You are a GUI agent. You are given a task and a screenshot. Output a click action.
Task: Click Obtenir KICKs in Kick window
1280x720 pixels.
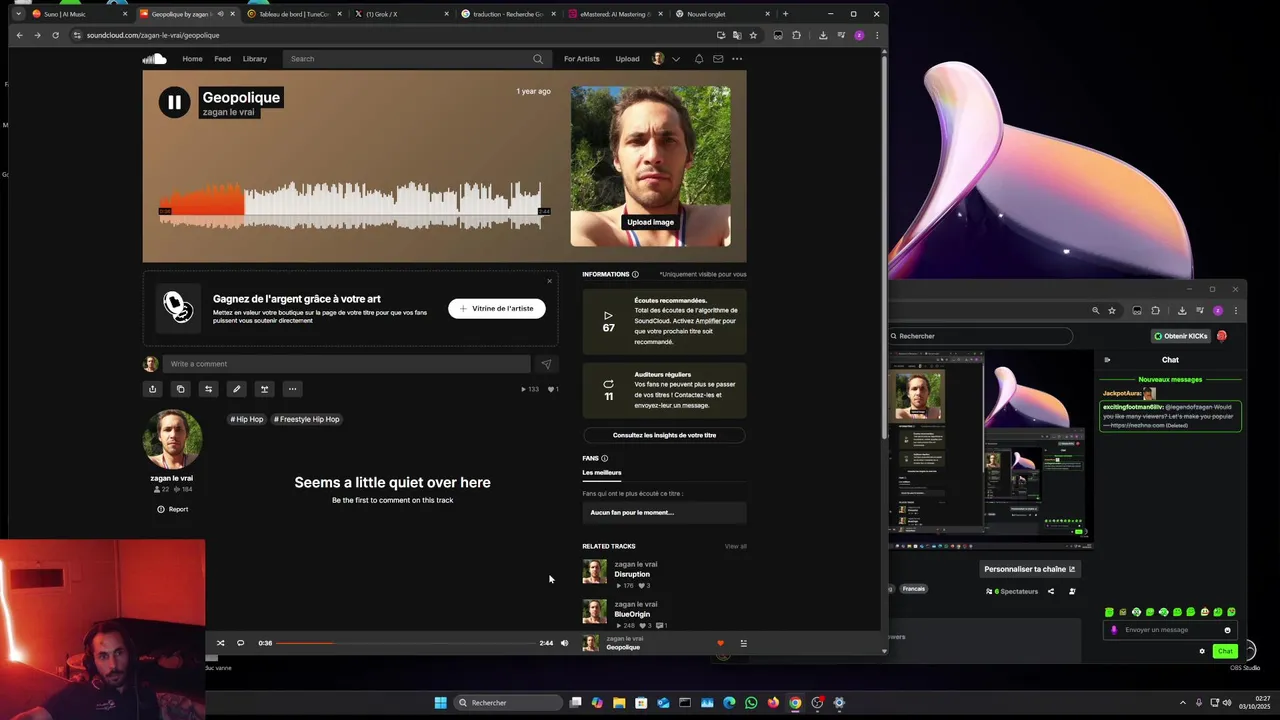point(1181,336)
